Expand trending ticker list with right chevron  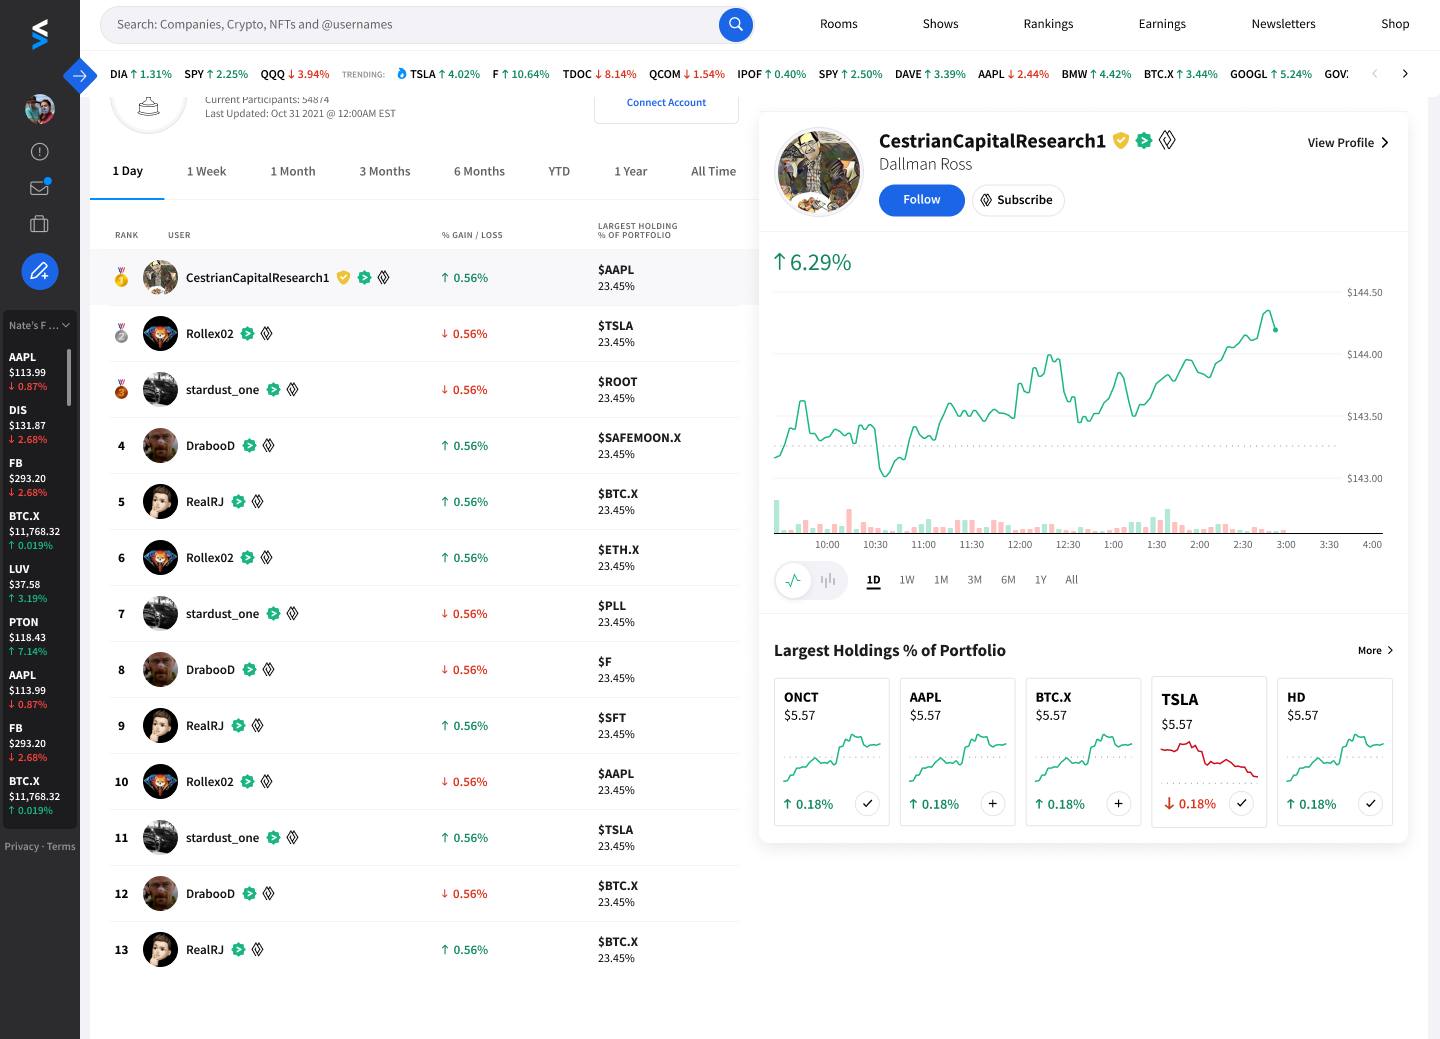click(x=1405, y=73)
